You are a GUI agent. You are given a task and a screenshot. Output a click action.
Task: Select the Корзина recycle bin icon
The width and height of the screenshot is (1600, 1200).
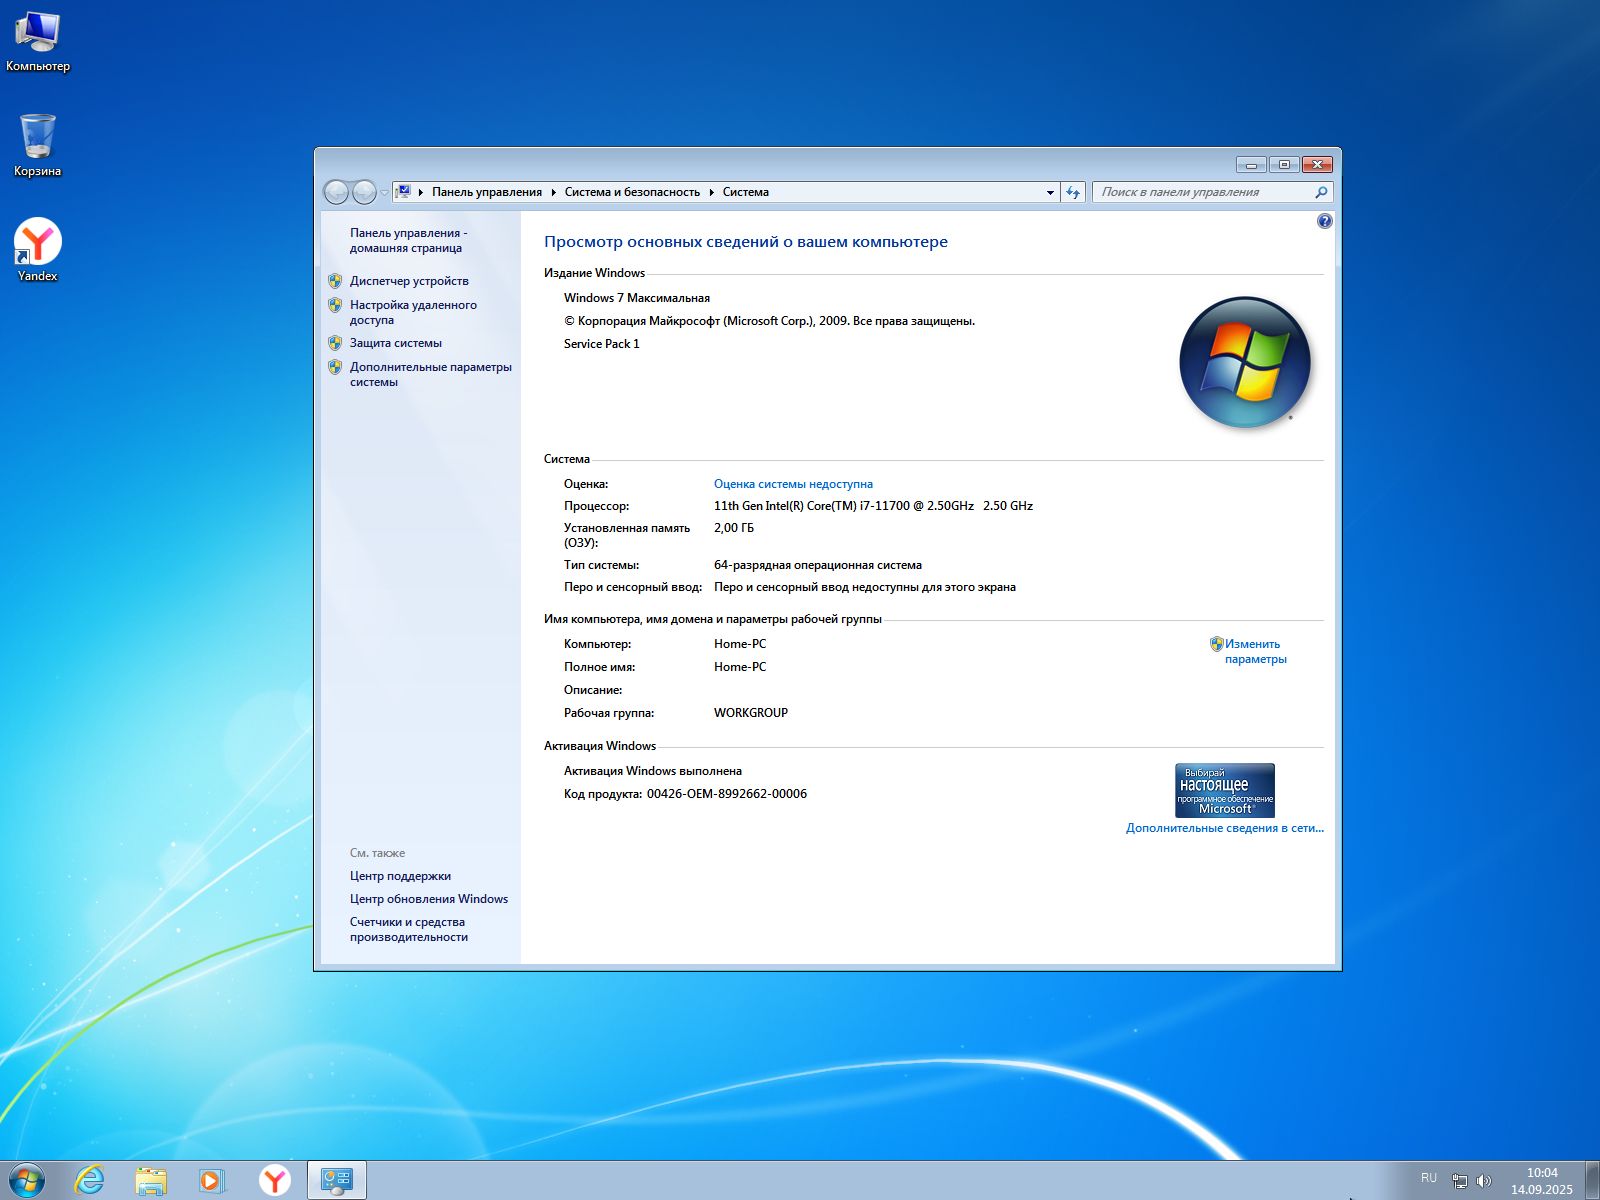(x=38, y=146)
